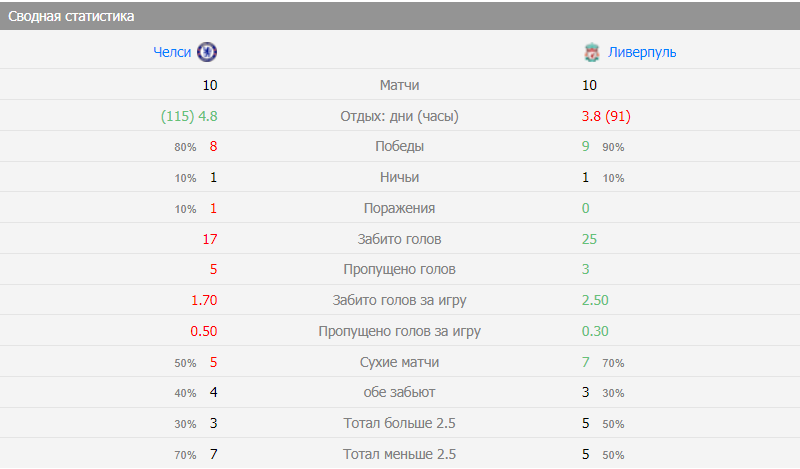Image resolution: width=800 pixels, height=469 pixels.
Task: Click the Пропущено голов за игру label
Action: pos(399,331)
